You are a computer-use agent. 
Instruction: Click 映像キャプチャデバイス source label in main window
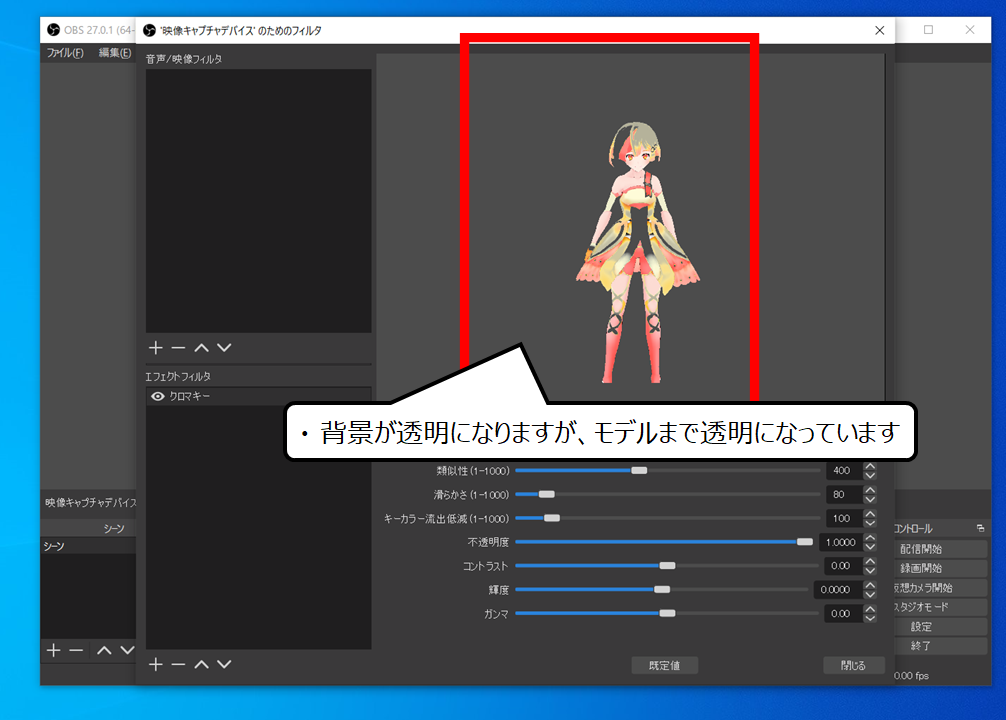90,502
